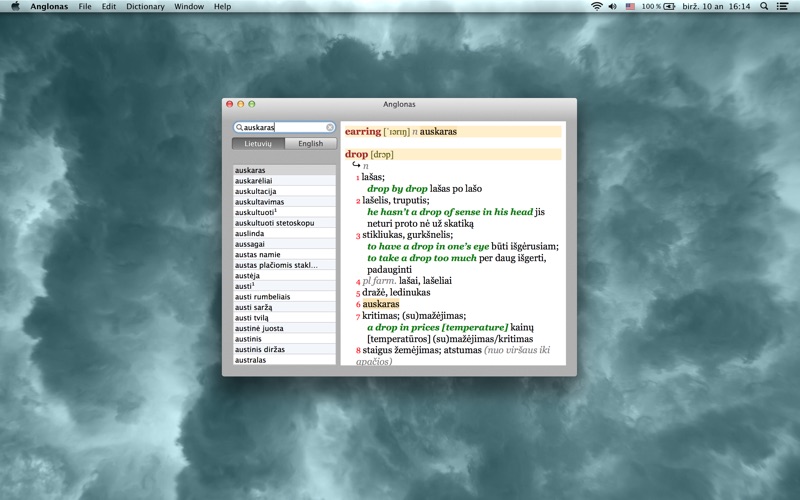Select 'austi rumbeliais' in the word list
Image resolution: width=800 pixels, height=500 pixels.
tap(284, 296)
